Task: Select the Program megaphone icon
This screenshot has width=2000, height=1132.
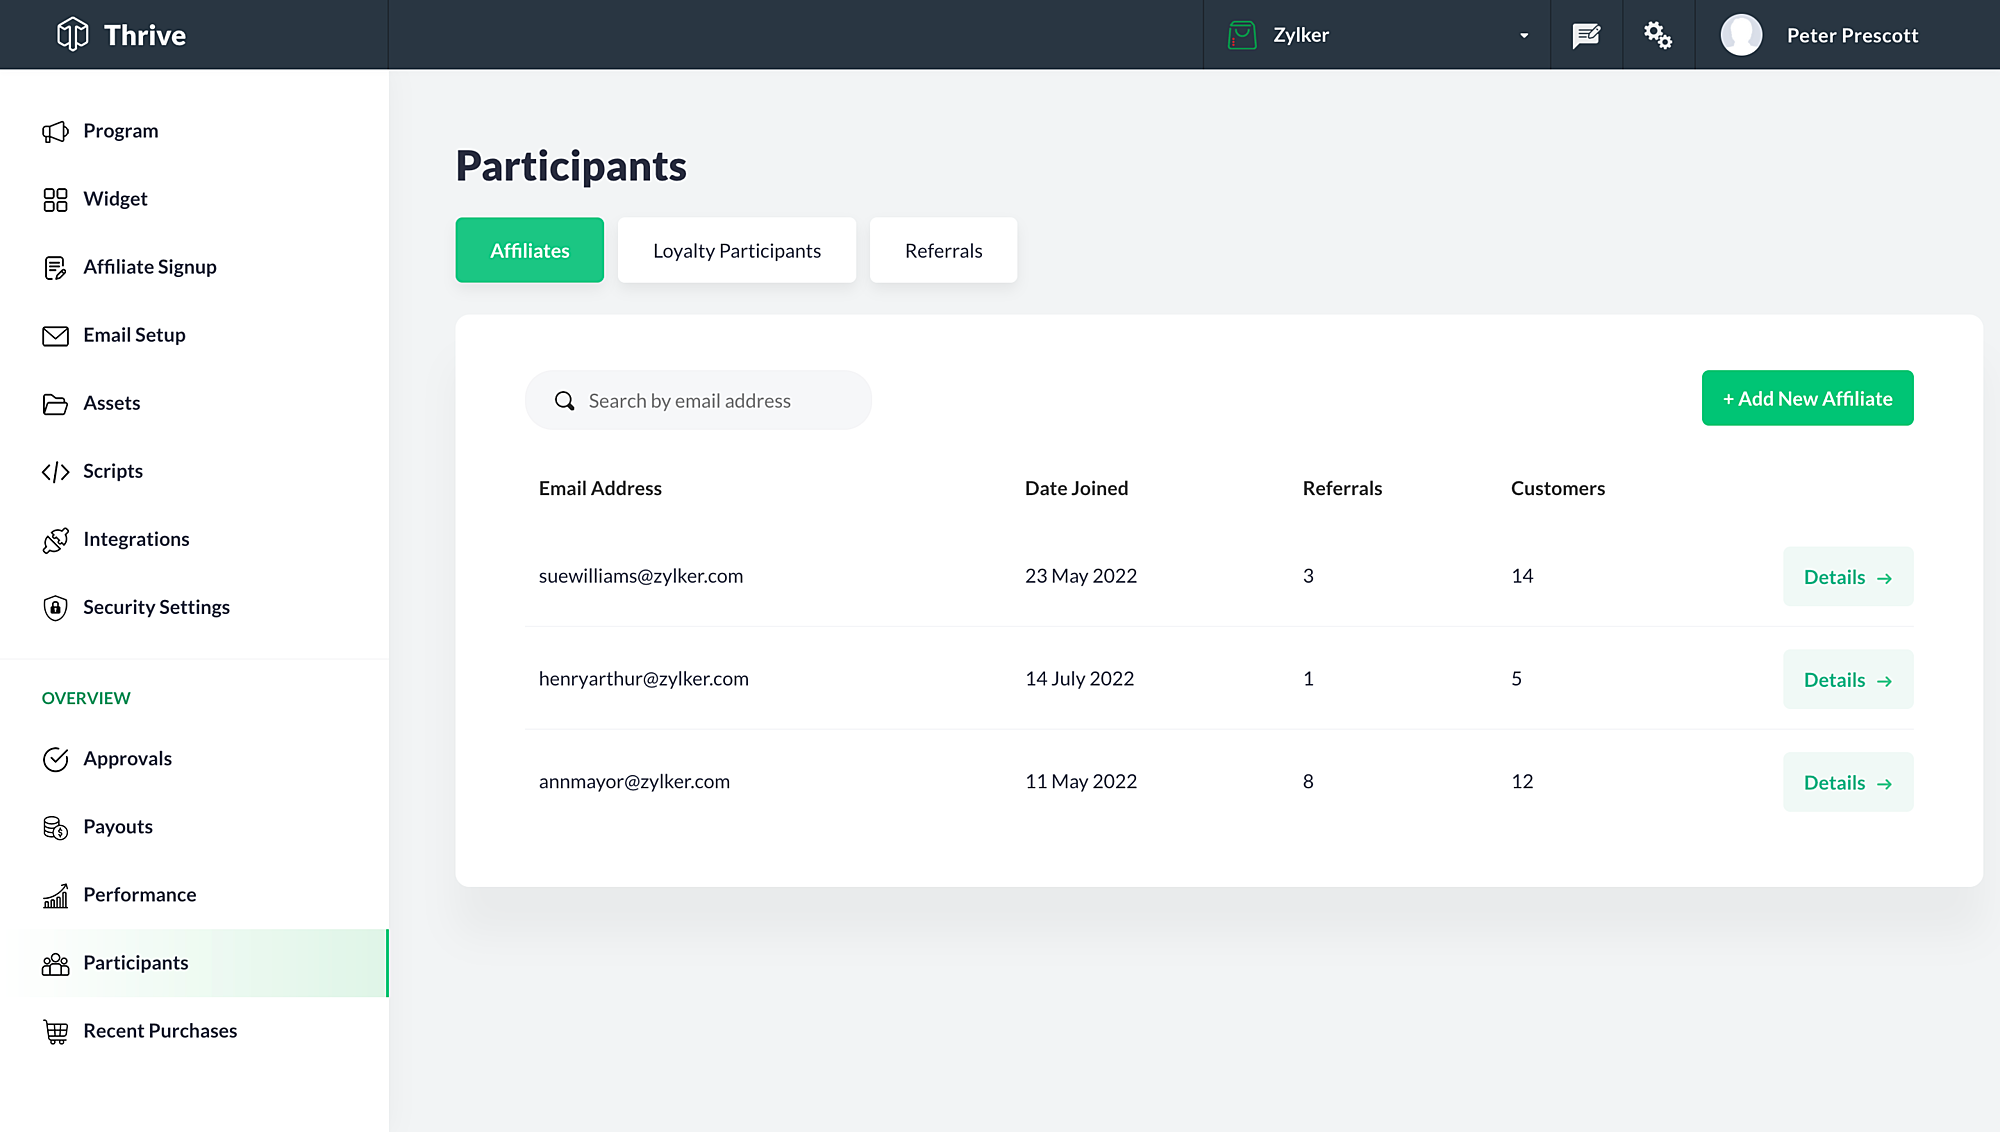Action: (x=56, y=131)
